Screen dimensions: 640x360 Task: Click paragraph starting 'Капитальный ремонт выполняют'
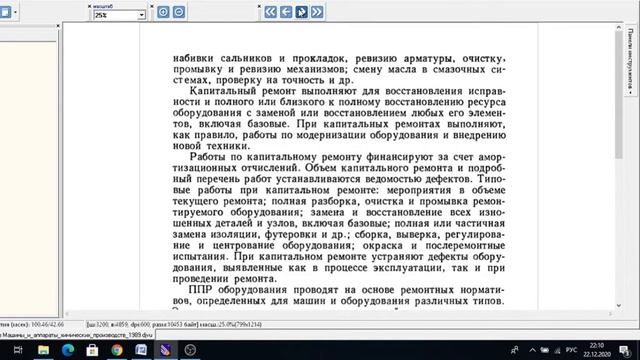[x=339, y=118]
